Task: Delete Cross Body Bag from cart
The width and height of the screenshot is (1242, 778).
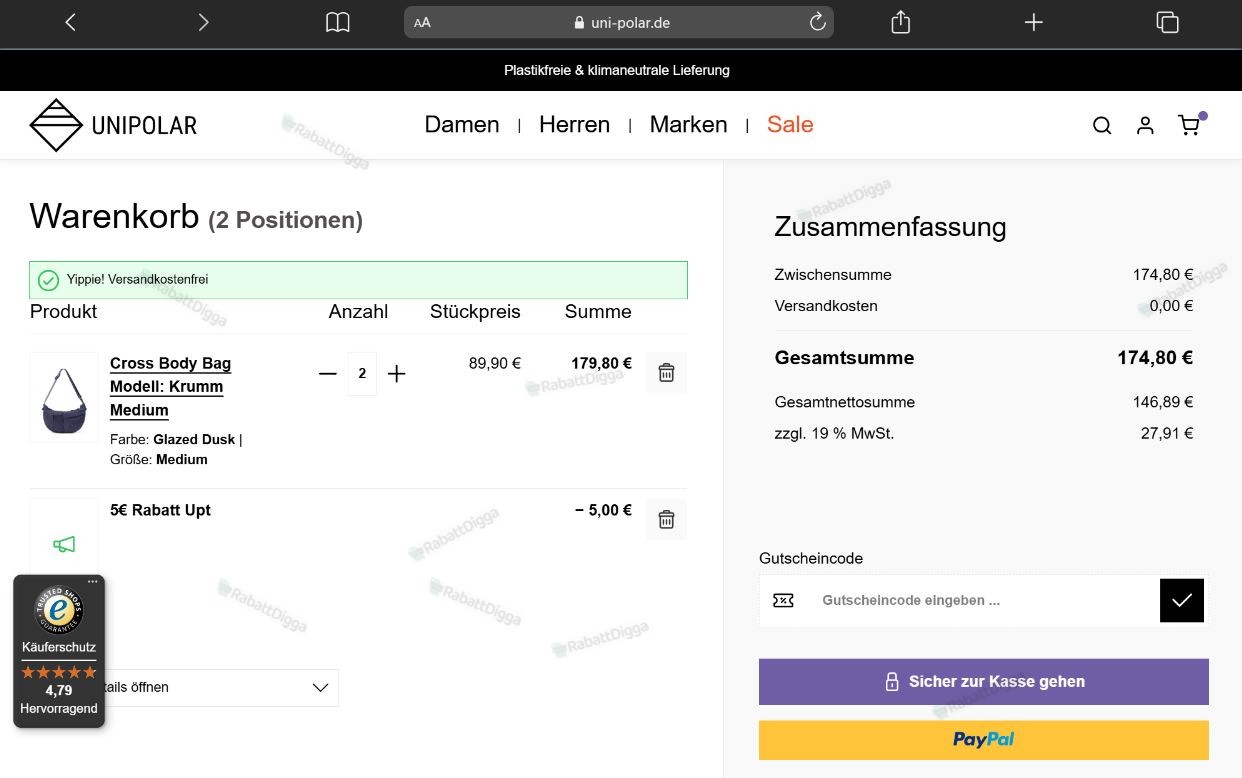Action: point(666,373)
